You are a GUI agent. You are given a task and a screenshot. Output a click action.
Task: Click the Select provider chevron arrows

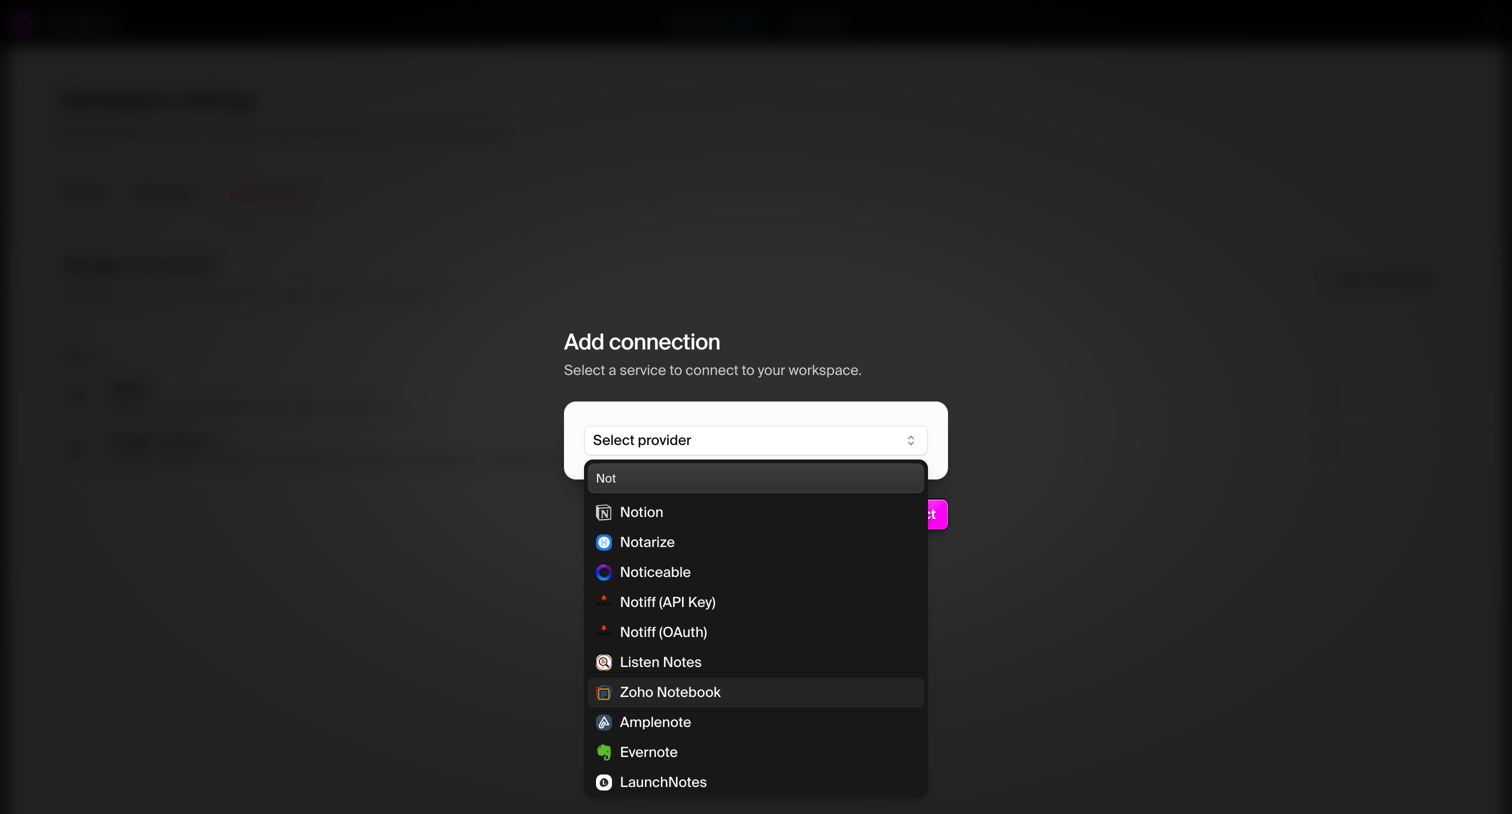[911, 441]
